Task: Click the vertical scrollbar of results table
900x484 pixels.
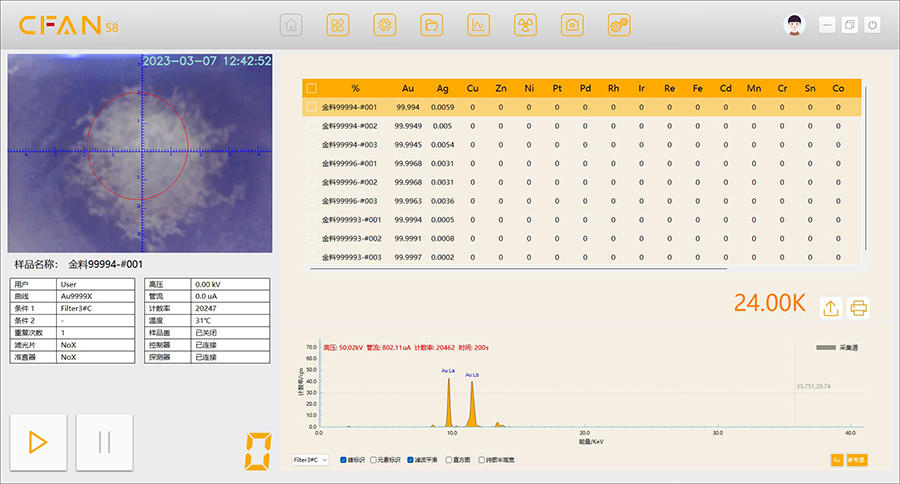Action: click(865, 168)
